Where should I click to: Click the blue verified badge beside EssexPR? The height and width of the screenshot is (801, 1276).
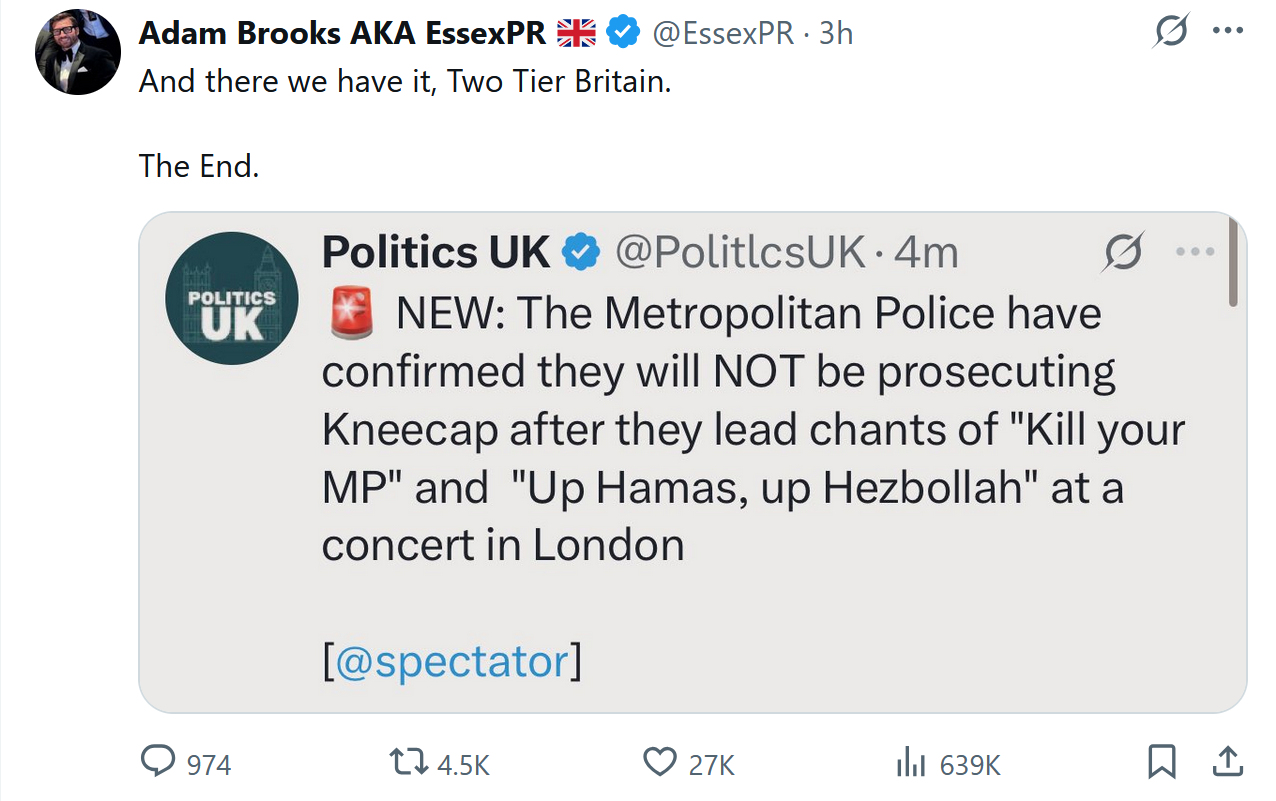[625, 33]
